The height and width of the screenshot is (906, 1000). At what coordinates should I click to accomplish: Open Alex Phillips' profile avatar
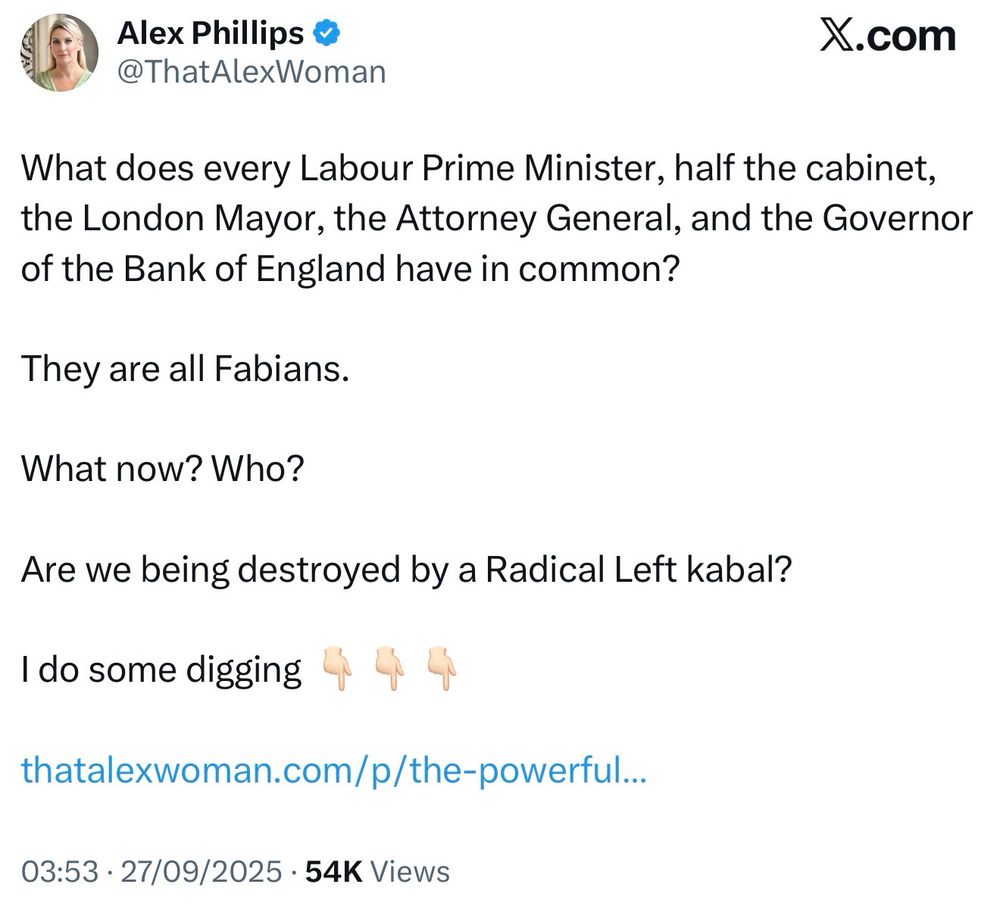(59, 53)
